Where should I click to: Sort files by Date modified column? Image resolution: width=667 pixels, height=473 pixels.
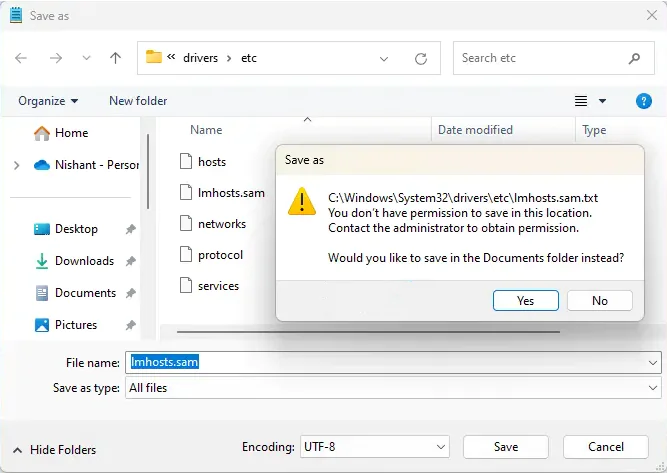(475, 130)
